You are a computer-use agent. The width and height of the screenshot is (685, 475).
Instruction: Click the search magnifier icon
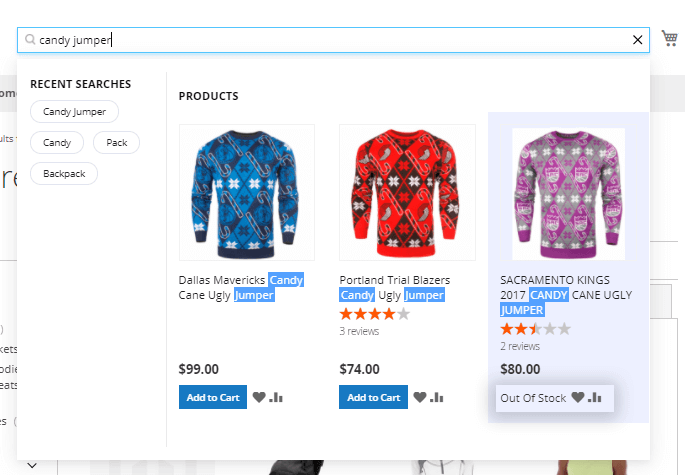click(30, 40)
